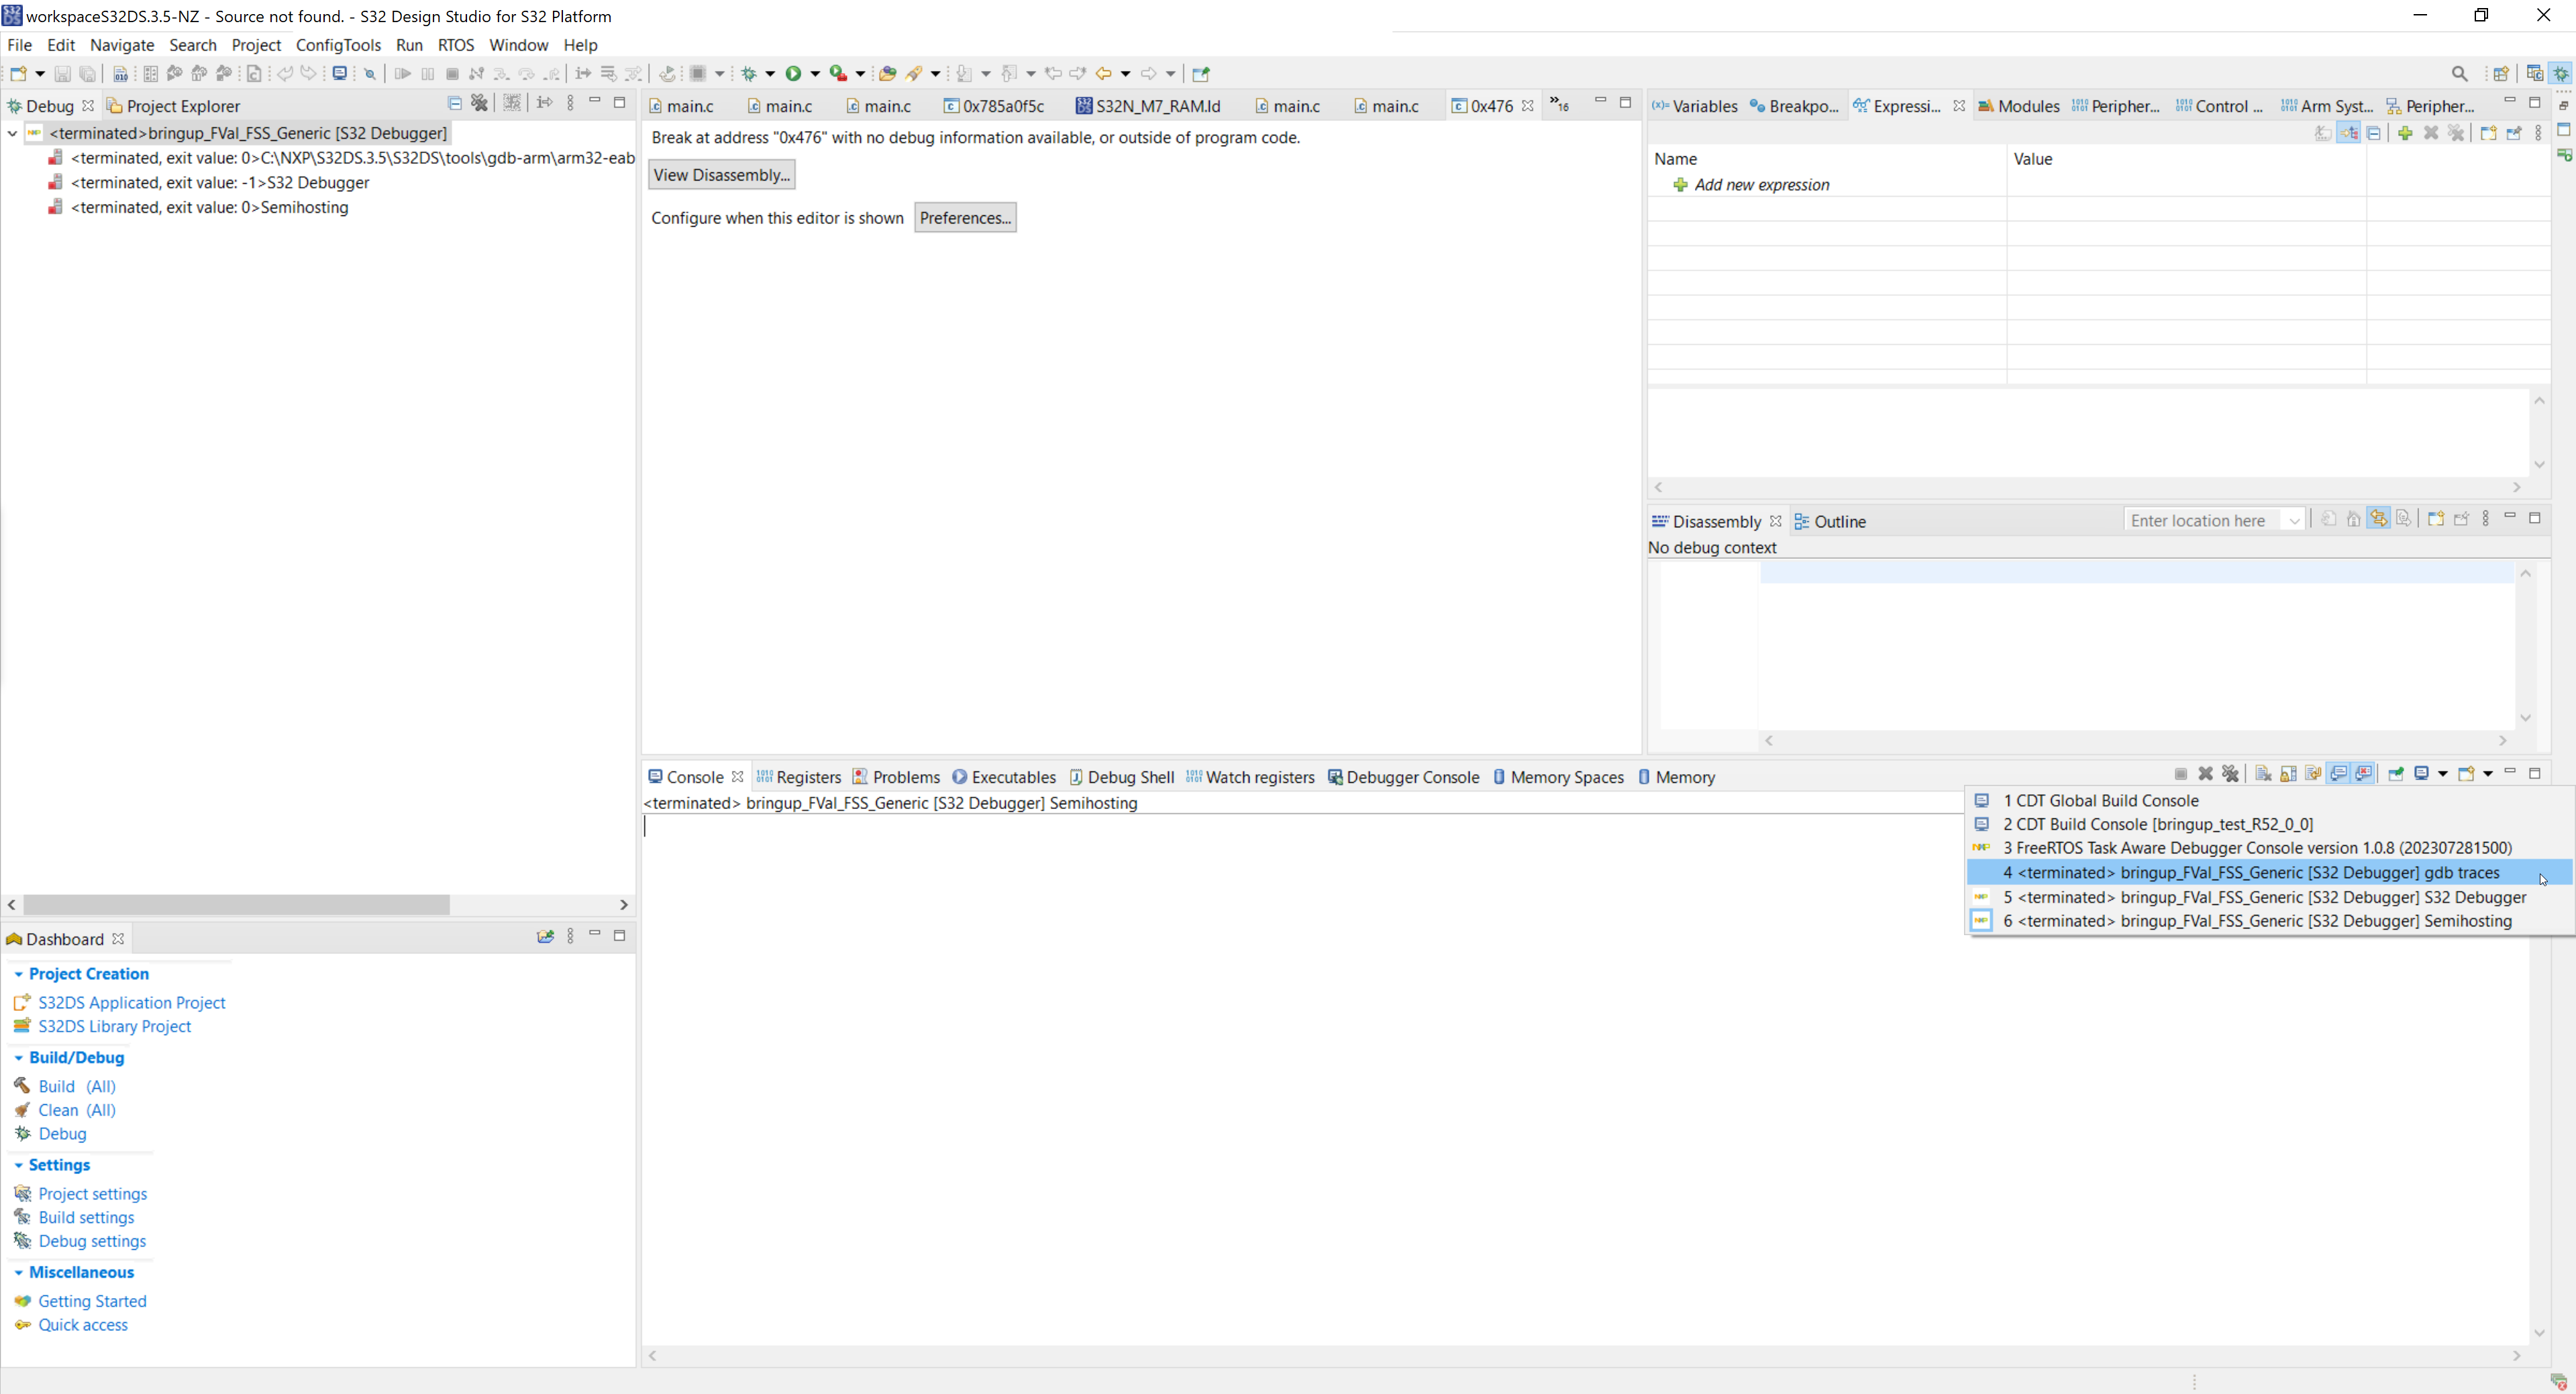Collapse the terminated bringup_FVal_FSS_Generic tree node
The height and width of the screenshot is (1394, 2576).
pyautogui.click(x=12, y=133)
